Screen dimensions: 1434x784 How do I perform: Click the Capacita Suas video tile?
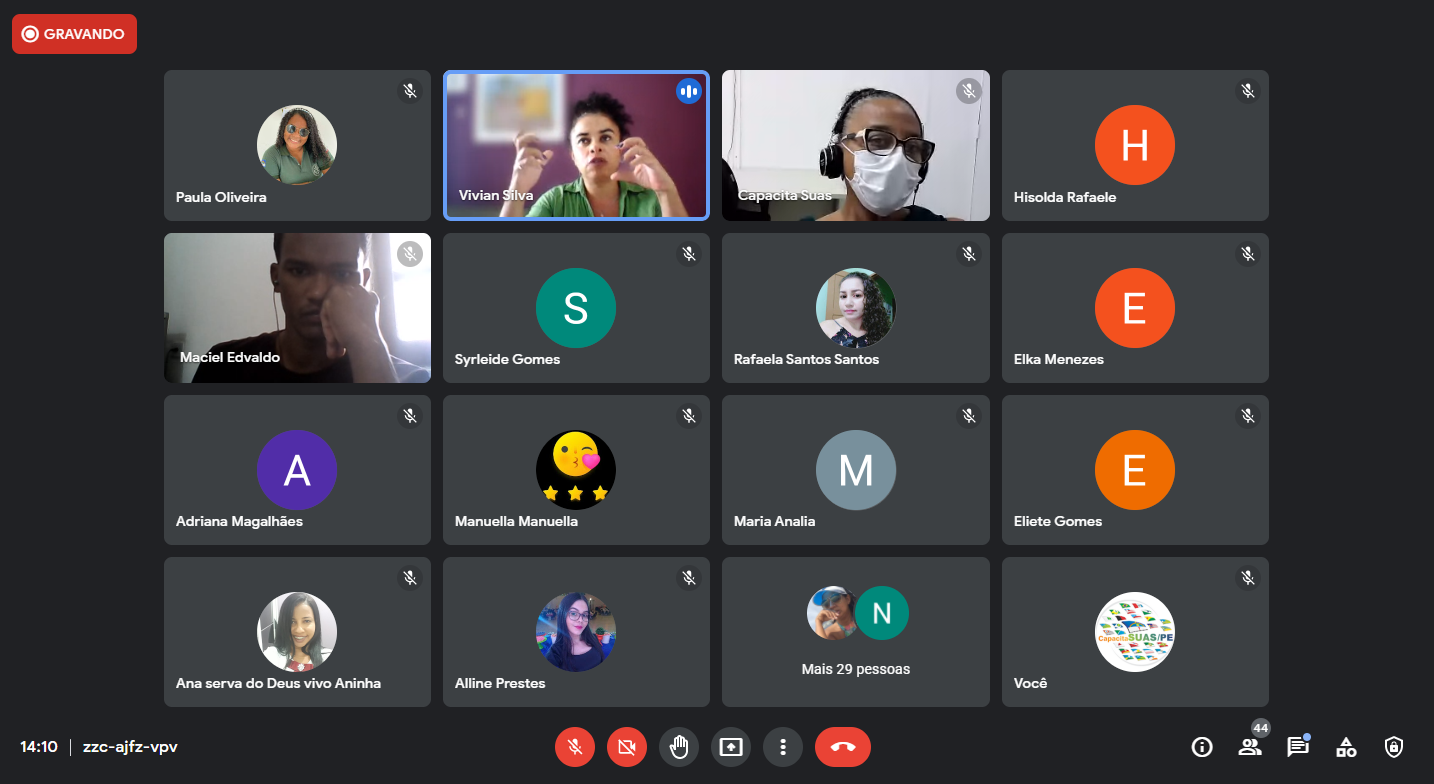855,145
